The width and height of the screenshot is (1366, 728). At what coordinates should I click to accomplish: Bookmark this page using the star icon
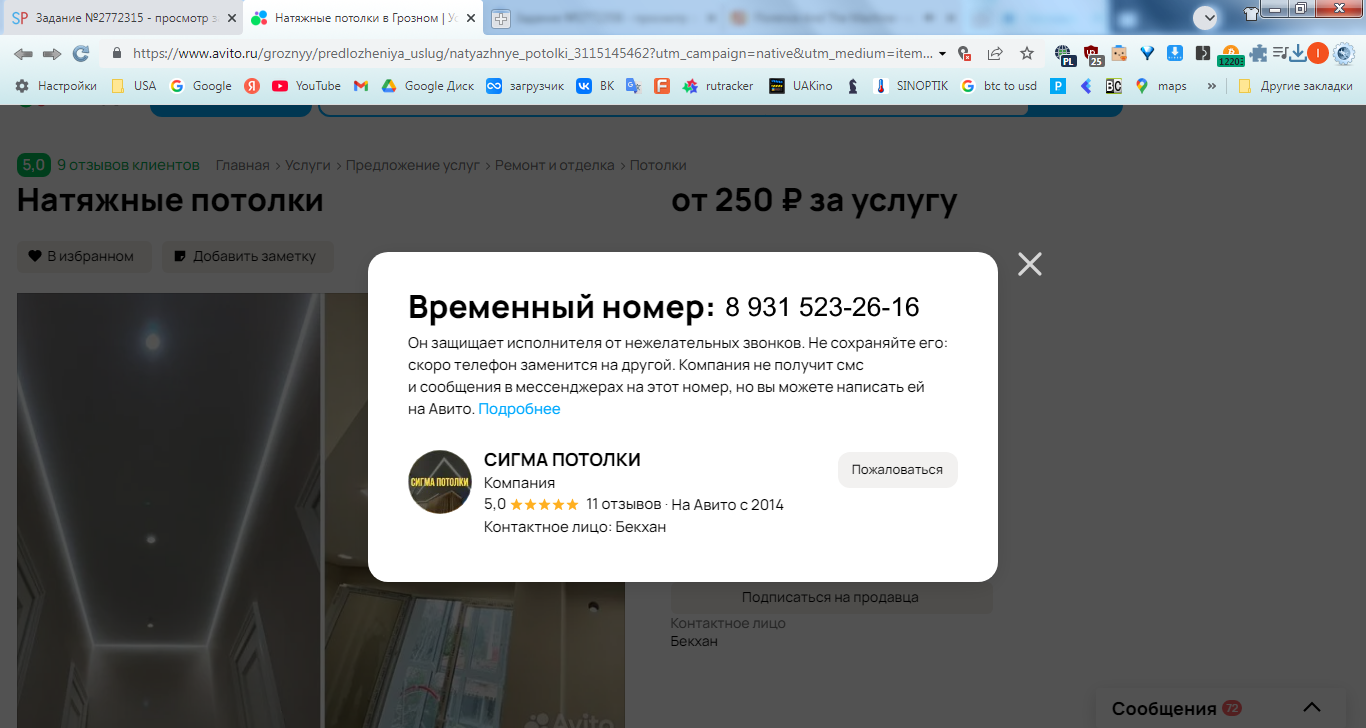click(x=1027, y=54)
